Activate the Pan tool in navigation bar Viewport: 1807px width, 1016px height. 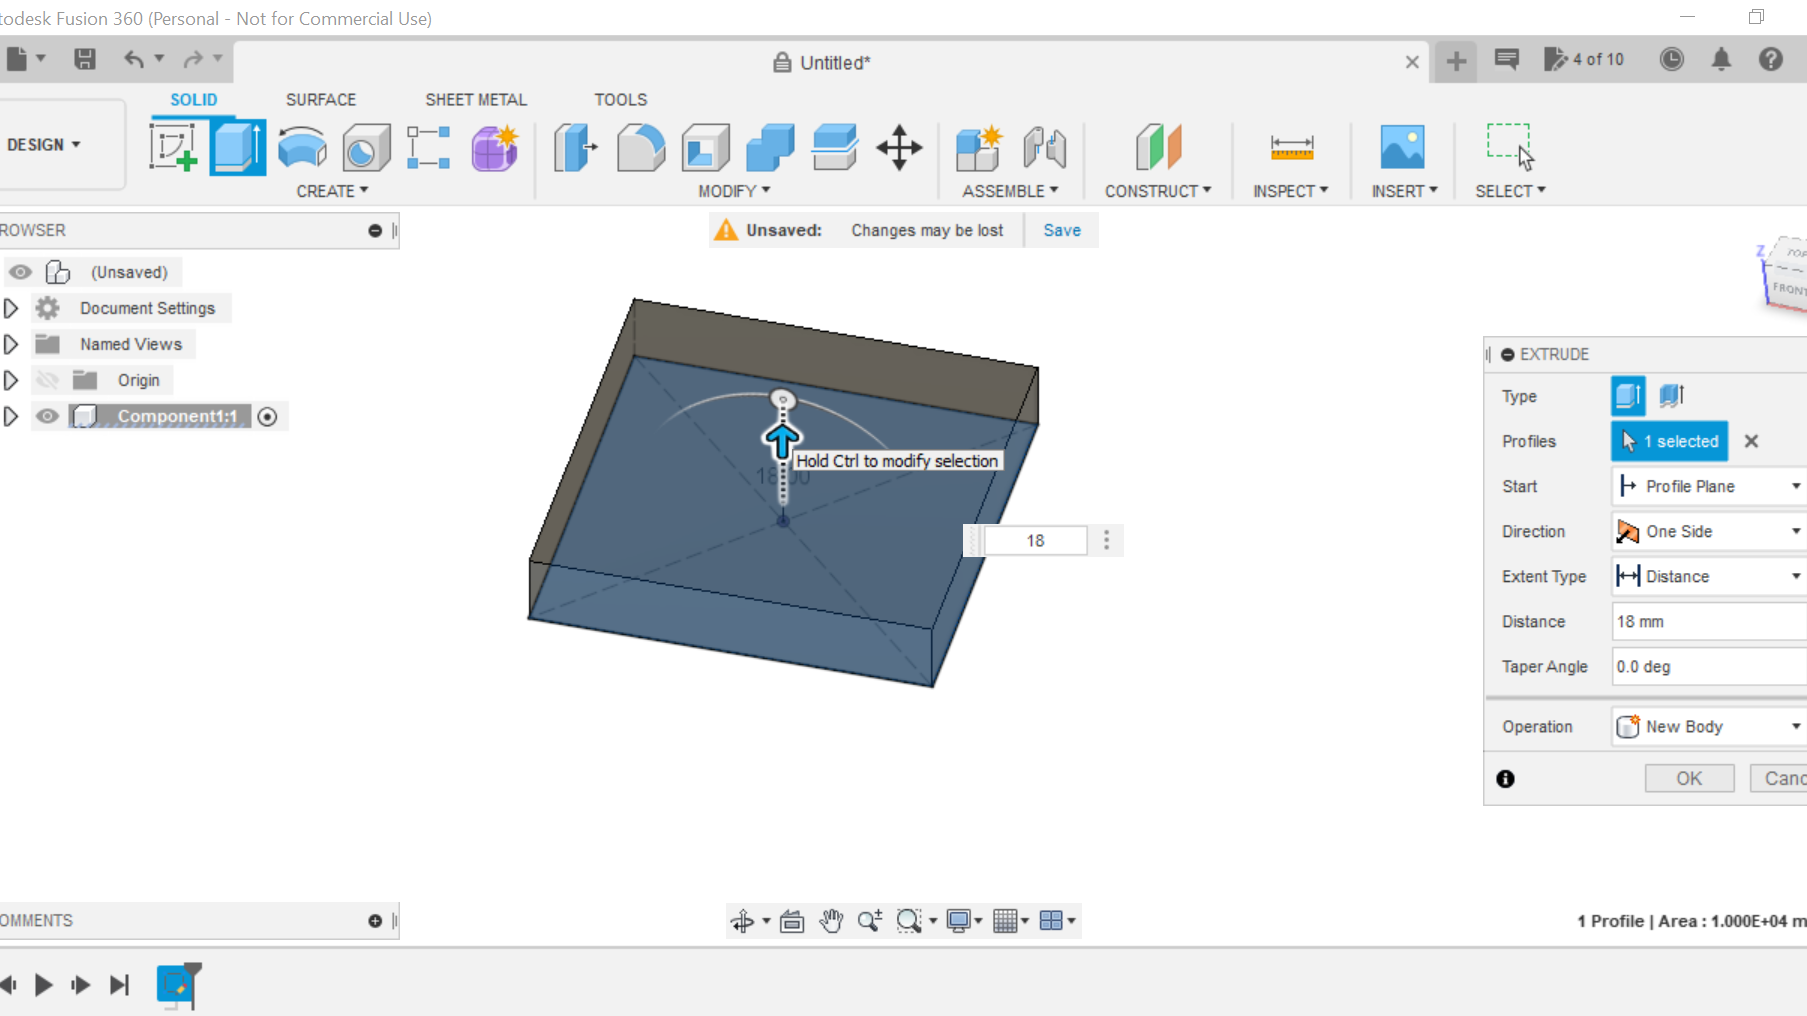[x=831, y=920]
